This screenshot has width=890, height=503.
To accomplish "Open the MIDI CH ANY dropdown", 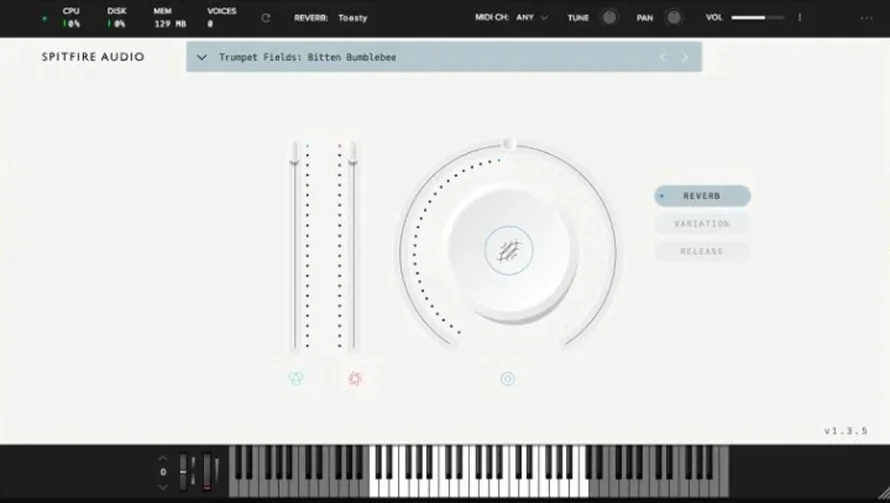I will 531,18.
